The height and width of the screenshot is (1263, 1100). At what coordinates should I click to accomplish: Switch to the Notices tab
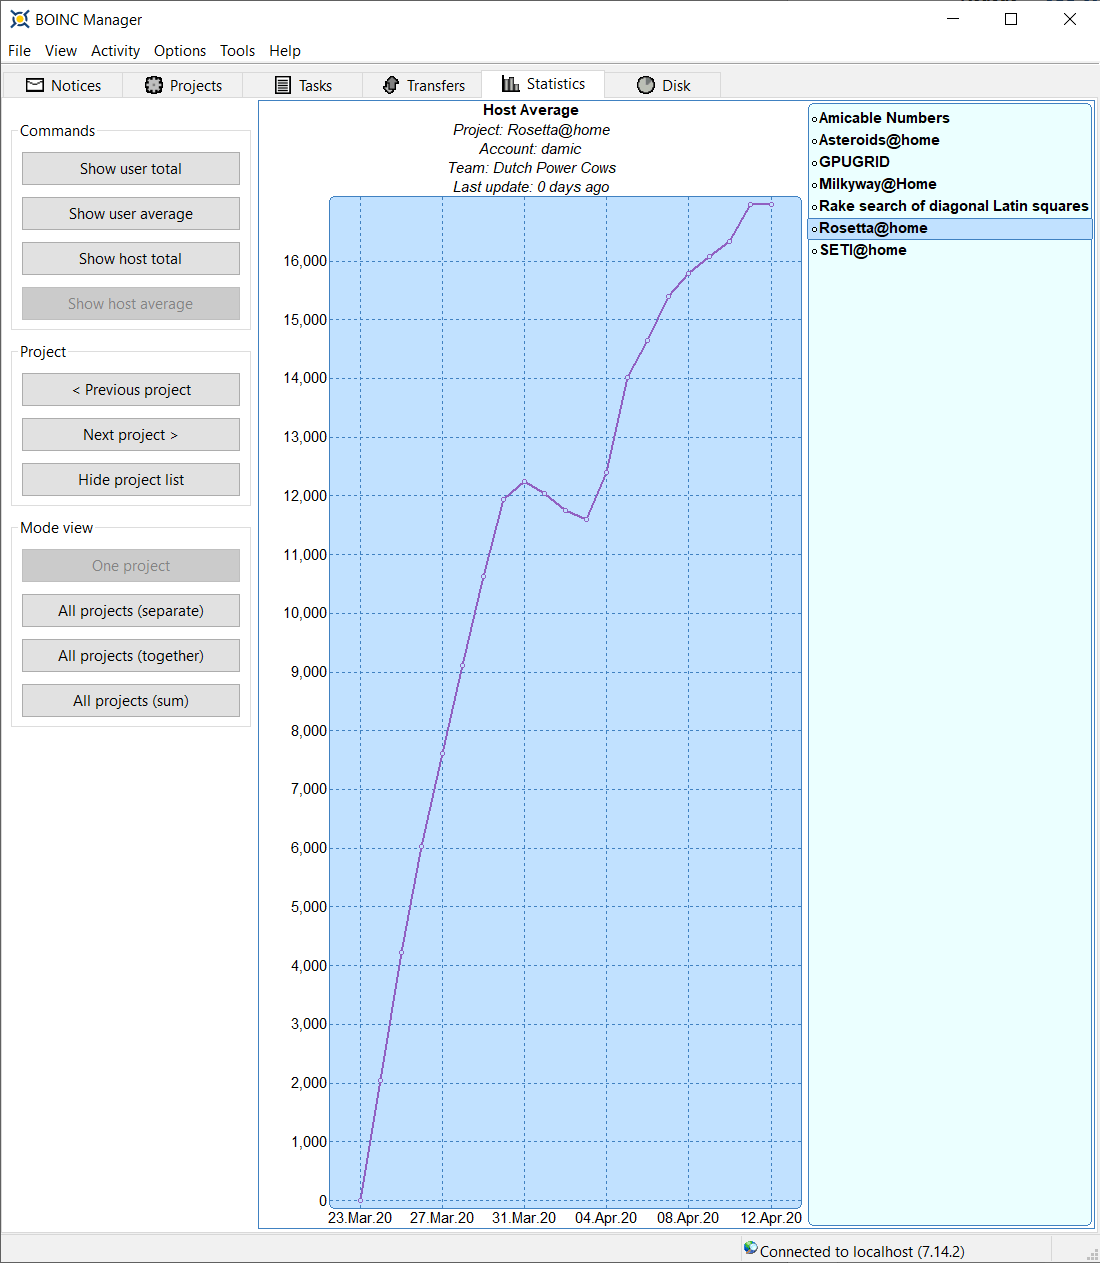63,85
